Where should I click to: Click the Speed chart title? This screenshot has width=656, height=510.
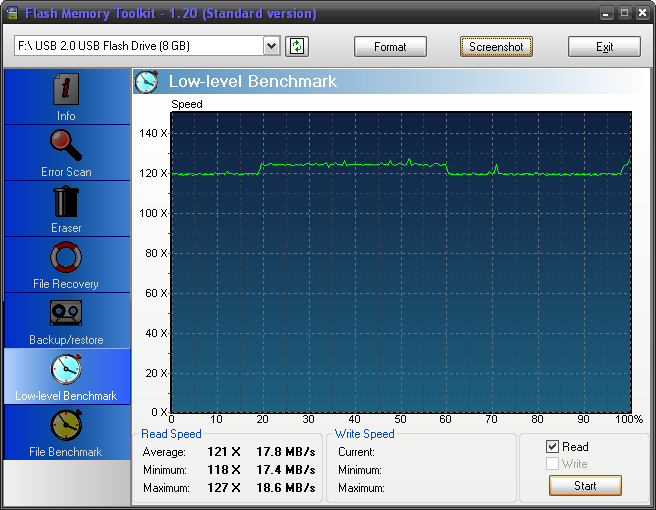point(187,104)
